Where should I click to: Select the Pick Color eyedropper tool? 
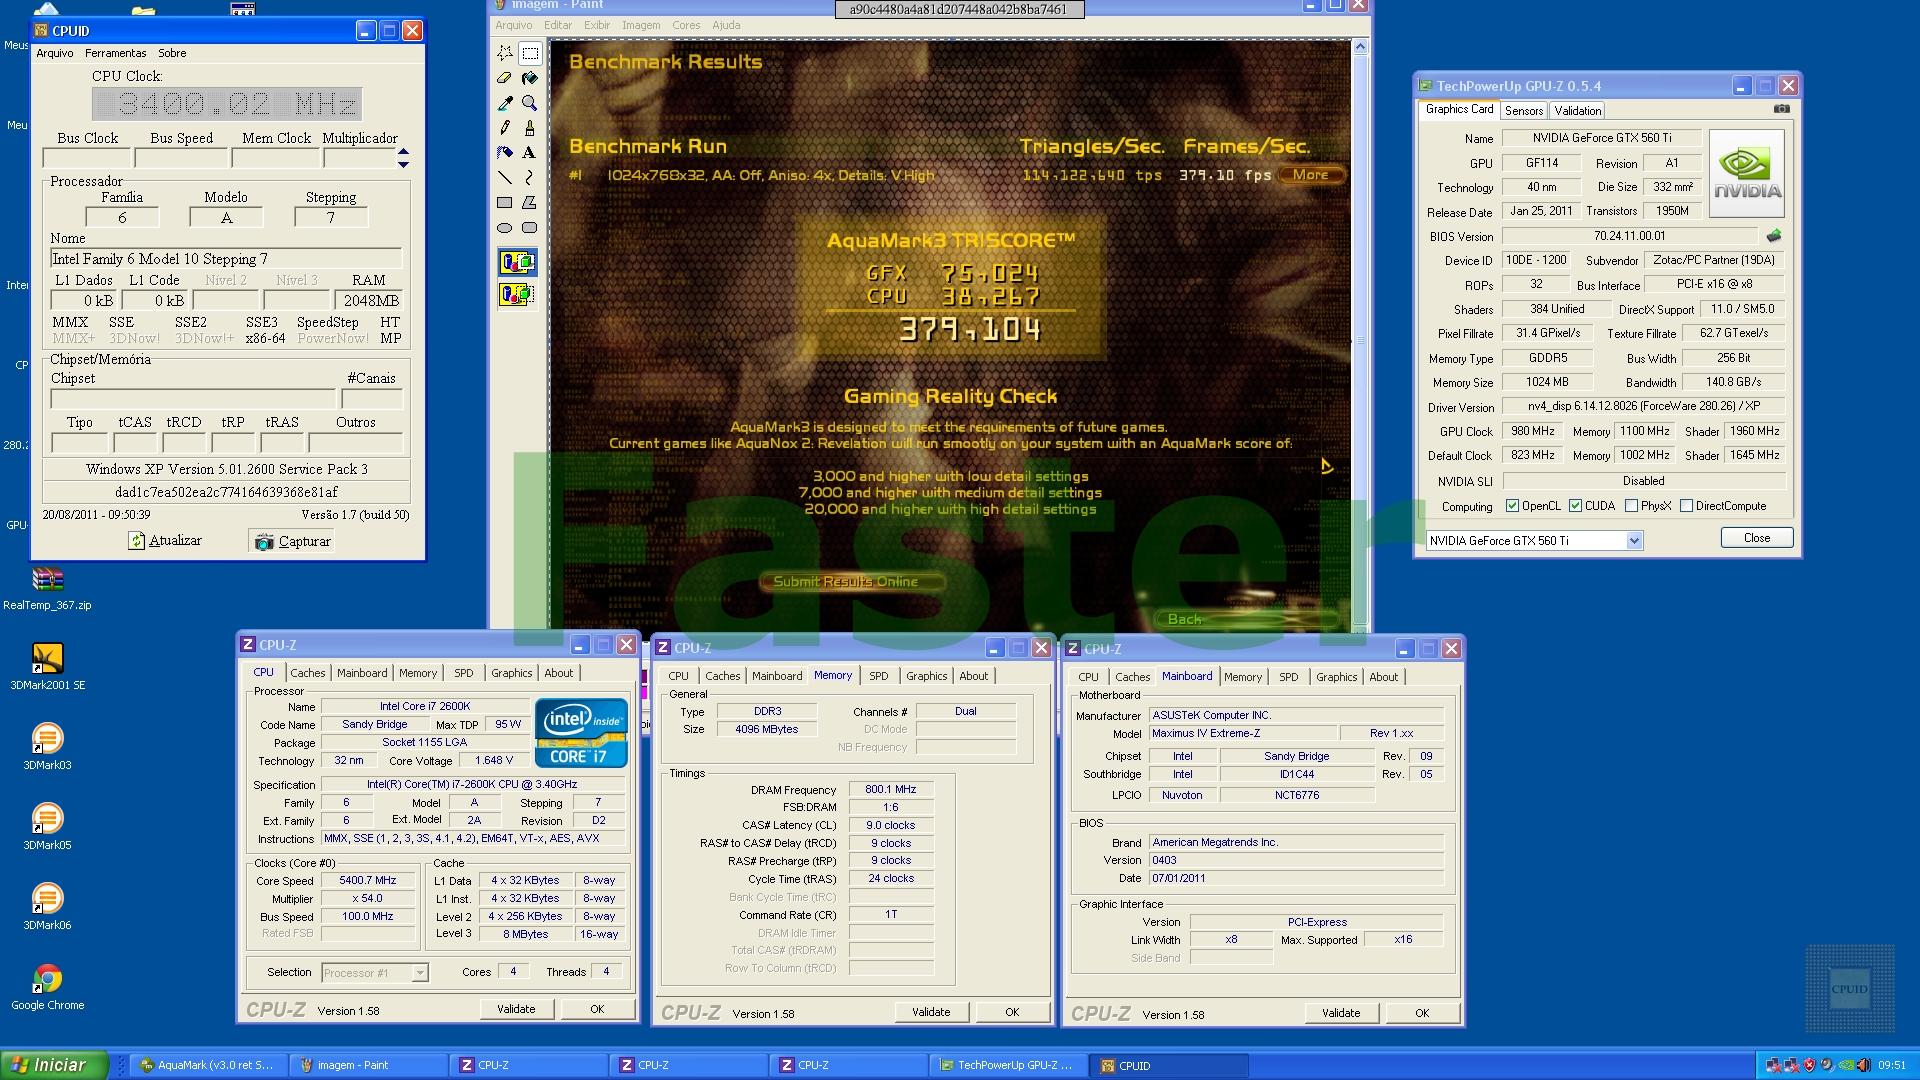(x=505, y=103)
